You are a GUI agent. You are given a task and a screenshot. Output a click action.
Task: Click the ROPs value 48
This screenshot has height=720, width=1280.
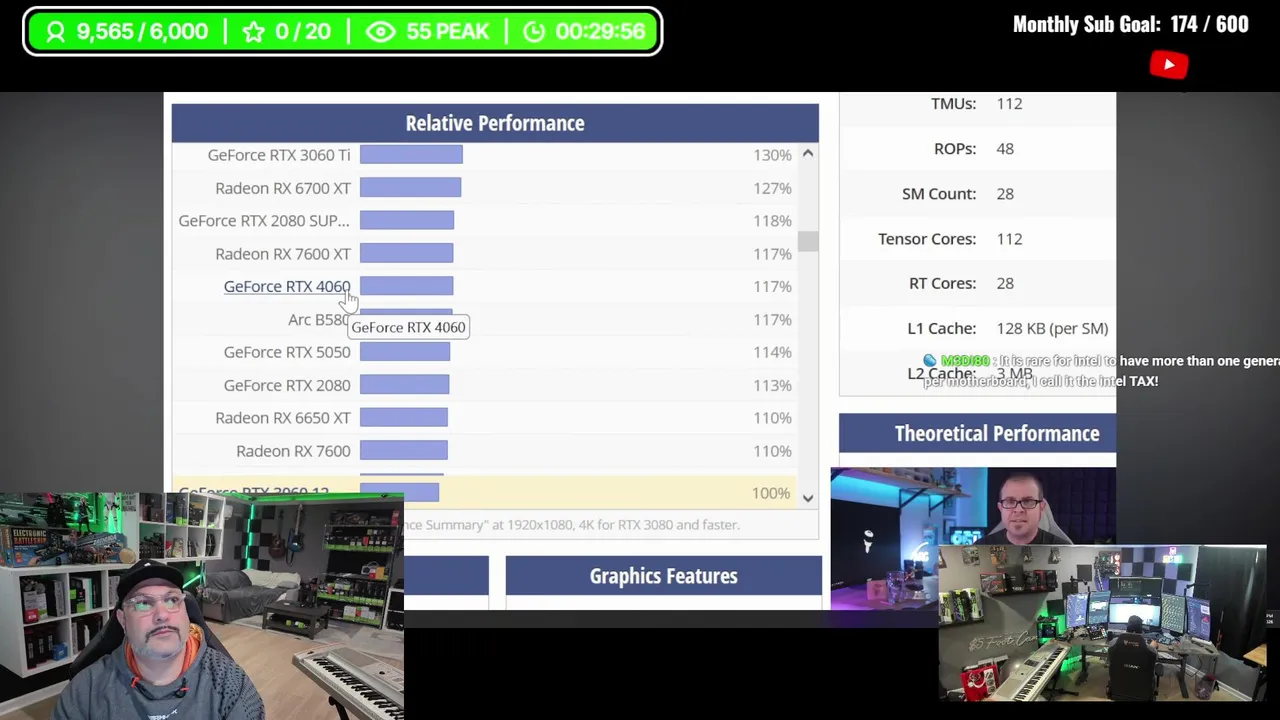(1005, 149)
